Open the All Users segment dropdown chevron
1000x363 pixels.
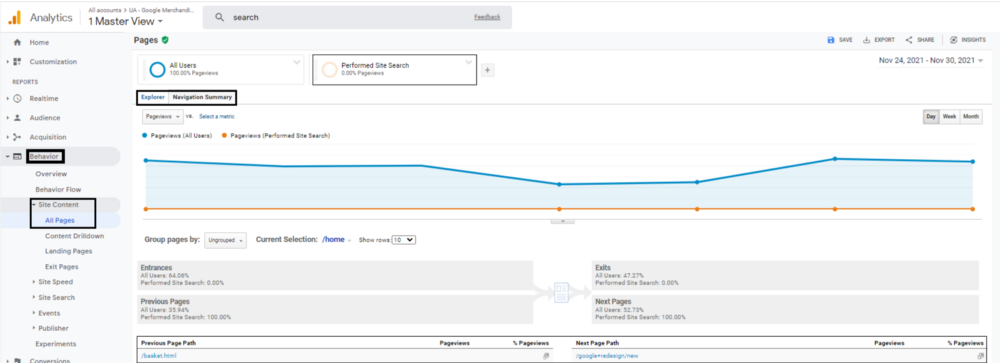point(297,63)
